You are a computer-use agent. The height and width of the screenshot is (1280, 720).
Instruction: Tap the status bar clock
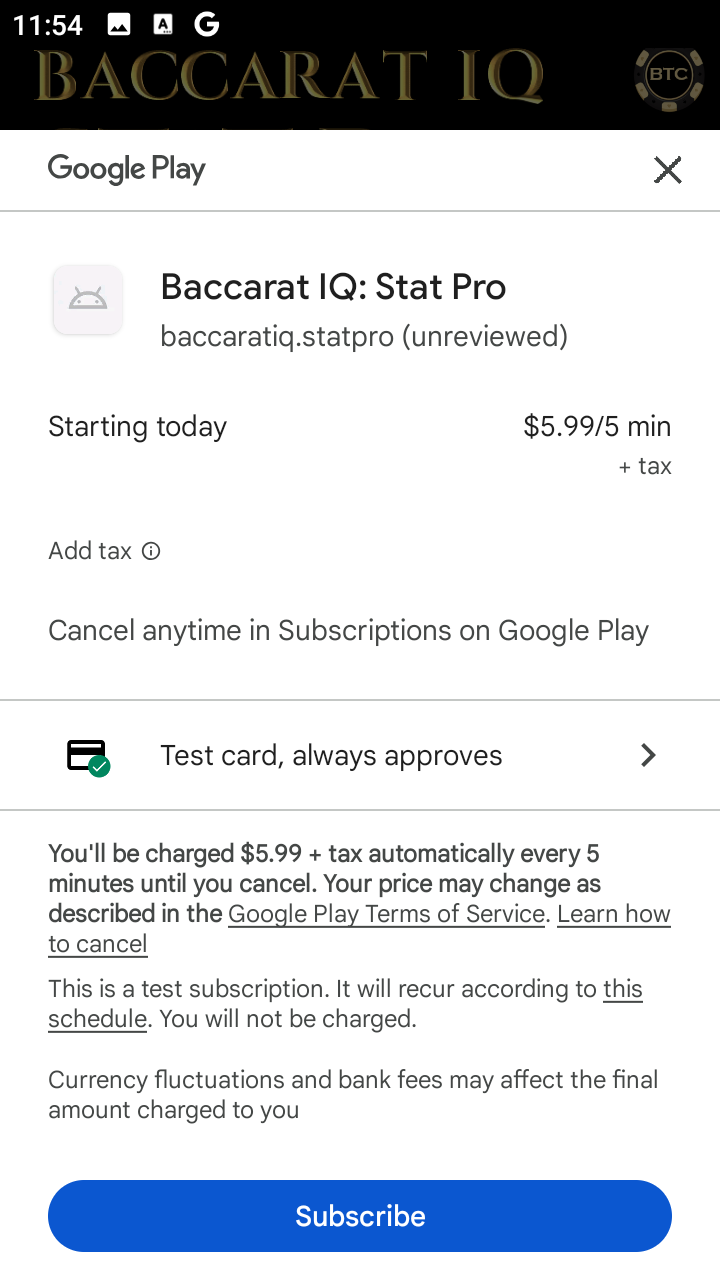pyautogui.click(x=48, y=25)
